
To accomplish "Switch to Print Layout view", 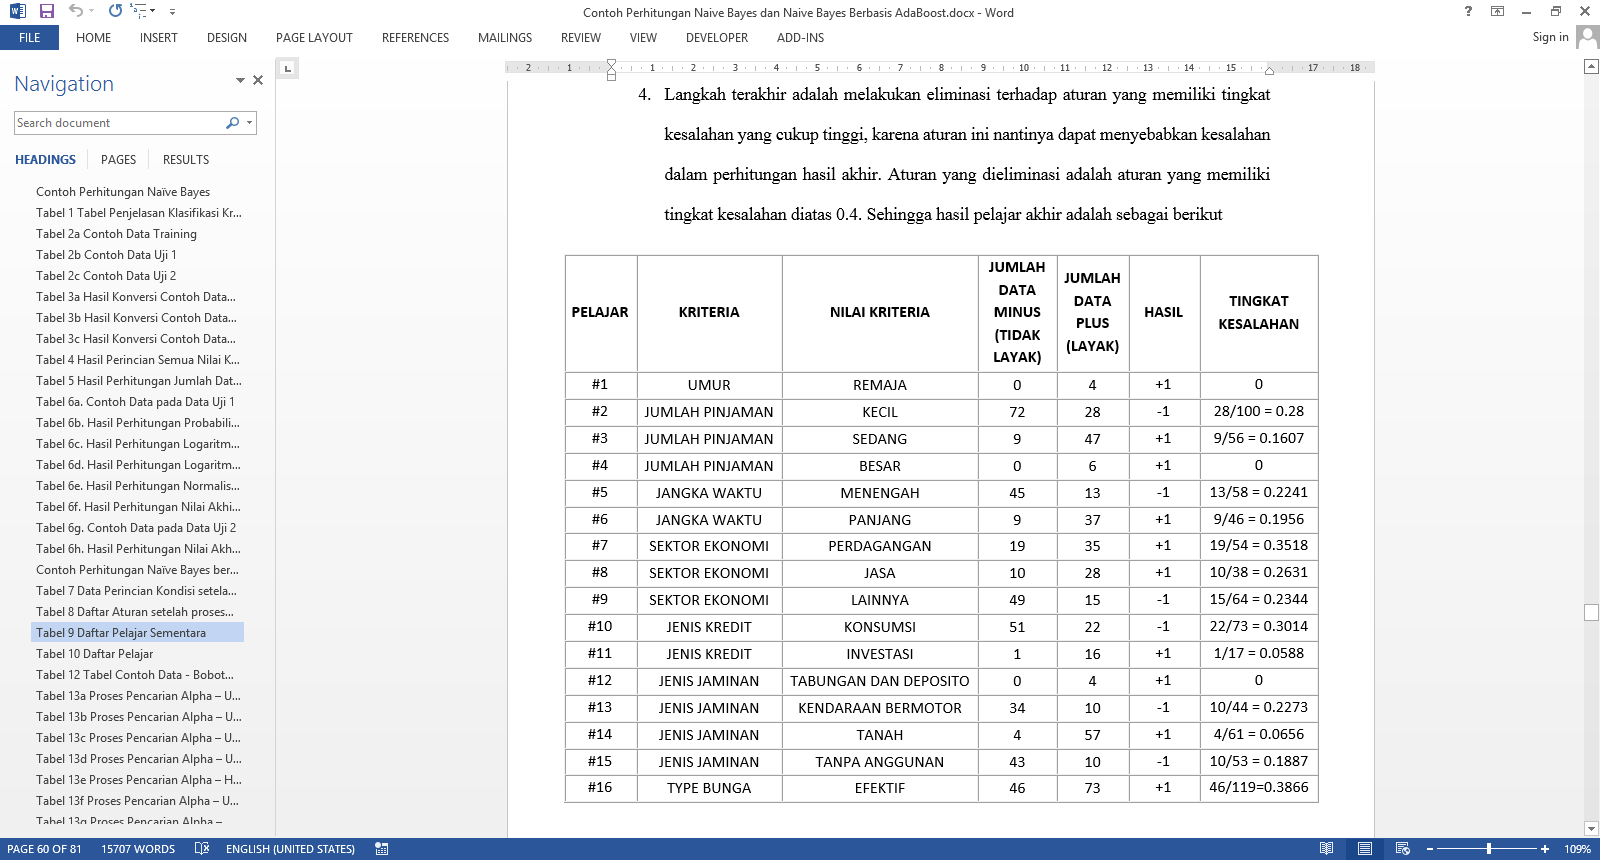I will click(x=1364, y=849).
